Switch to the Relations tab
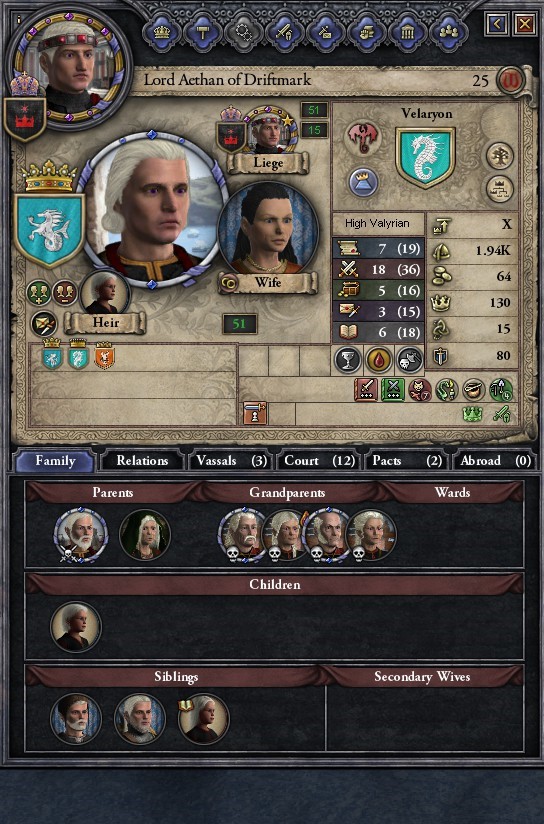544x824 pixels. [142, 461]
